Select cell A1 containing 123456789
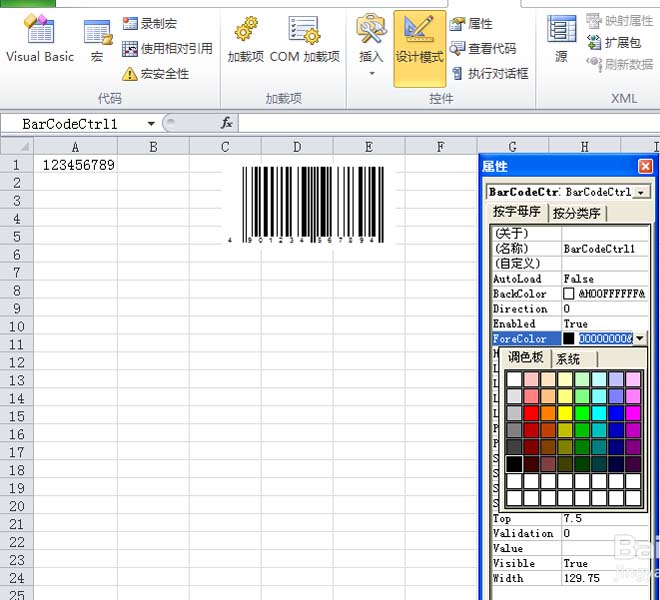This screenshot has height=600, width=660. click(76, 165)
